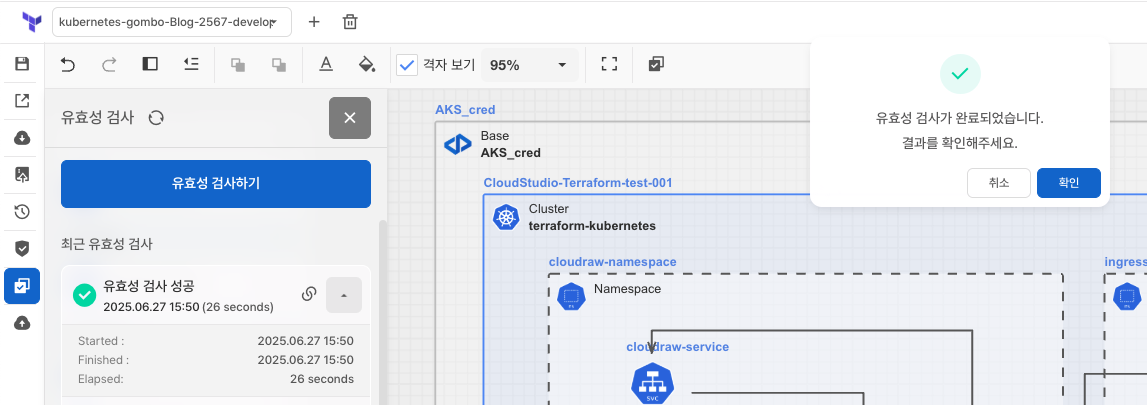Open the fill color bucket tool
This screenshot has height=405, width=1147.
367,64
